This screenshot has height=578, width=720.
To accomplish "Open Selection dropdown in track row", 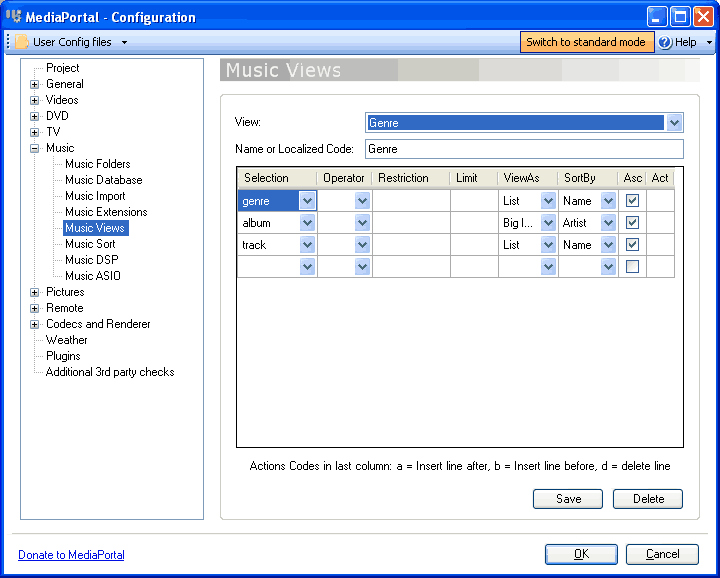I will (x=307, y=244).
